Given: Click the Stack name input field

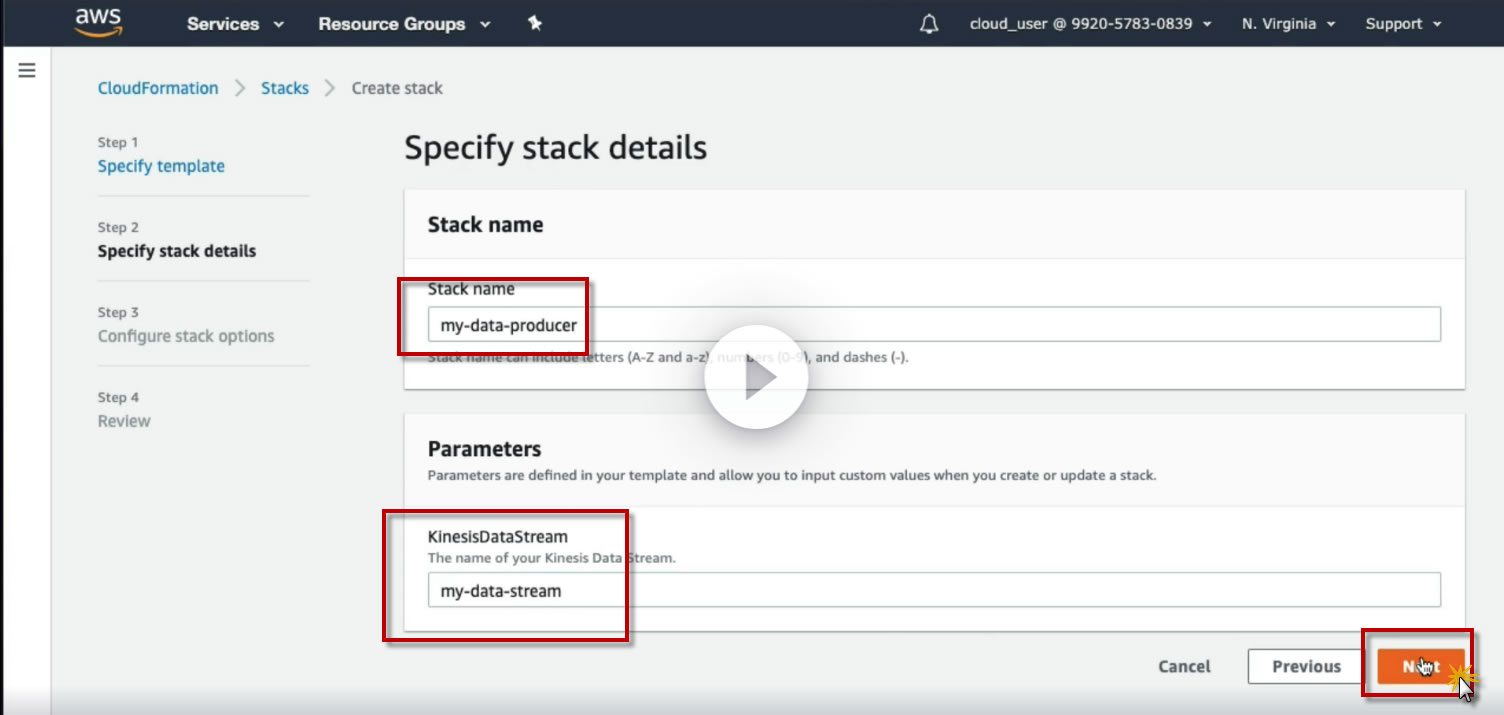Looking at the screenshot, I should coord(1000,325).
